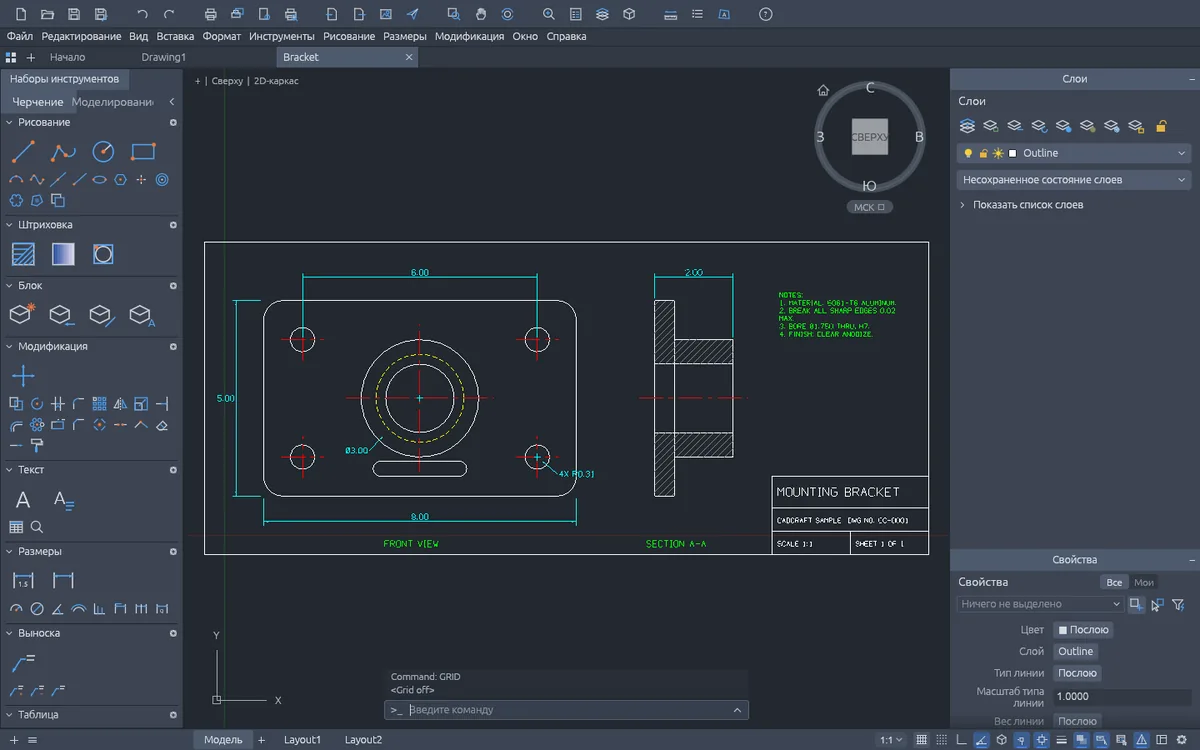The height and width of the screenshot is (750, 1200).
Task: Open the Outline current layer dropdown
Action: (1074, 153)
